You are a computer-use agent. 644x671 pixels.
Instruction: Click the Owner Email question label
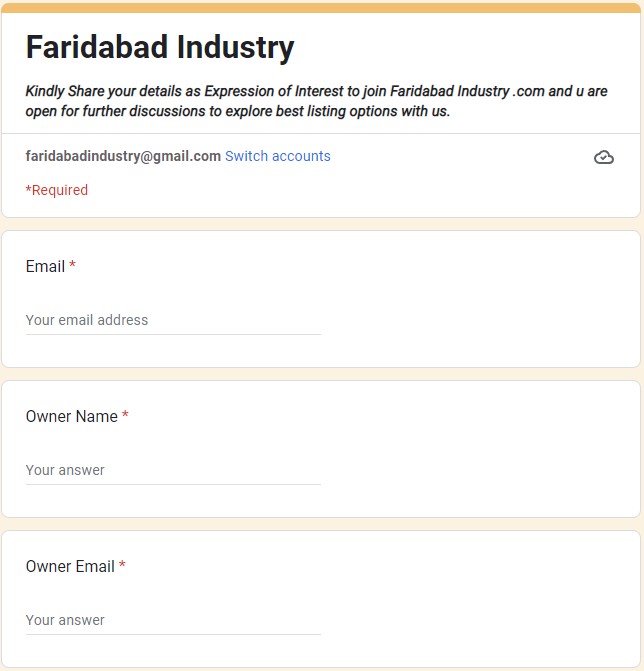(x=70, y=566)
